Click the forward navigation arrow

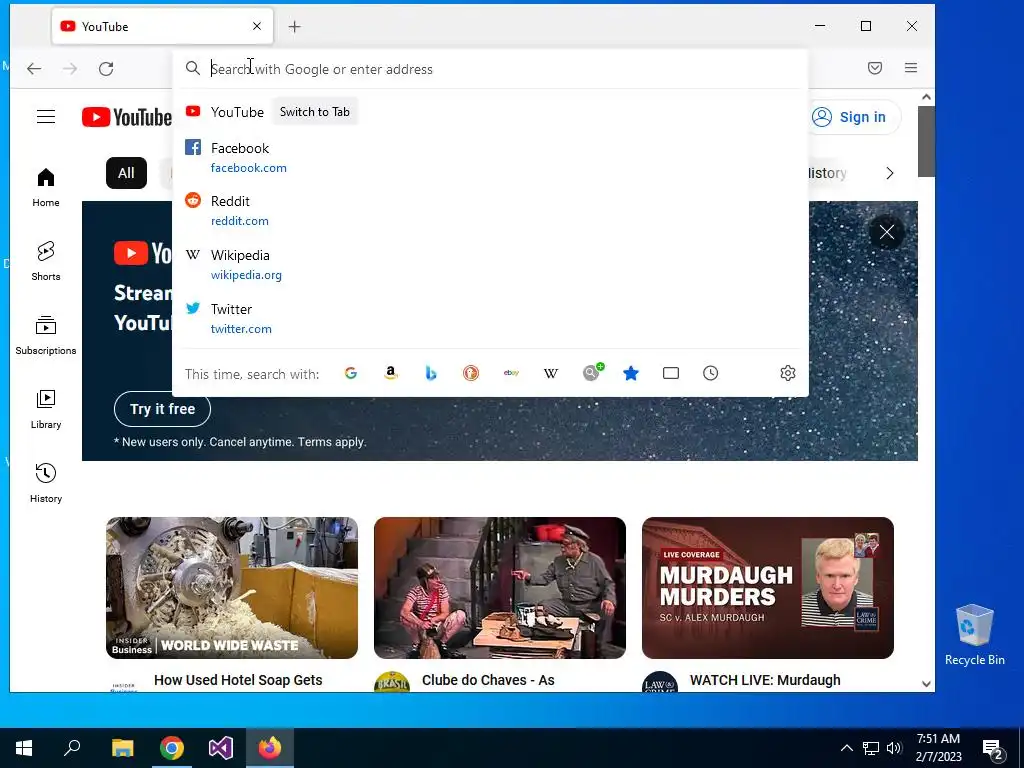[x=70, y=69]
